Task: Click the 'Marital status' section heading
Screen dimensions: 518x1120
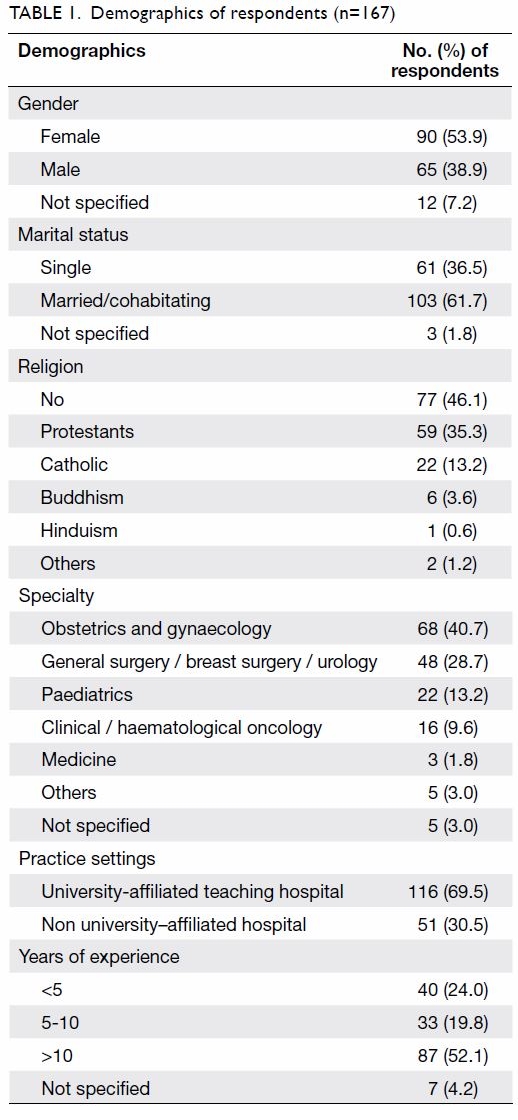Action: click(x=74, y=235)
